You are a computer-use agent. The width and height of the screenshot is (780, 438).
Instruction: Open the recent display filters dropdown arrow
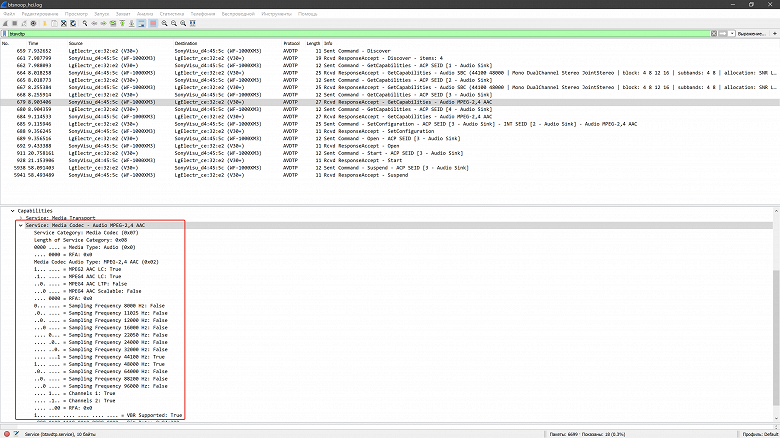tap(732, 34)
